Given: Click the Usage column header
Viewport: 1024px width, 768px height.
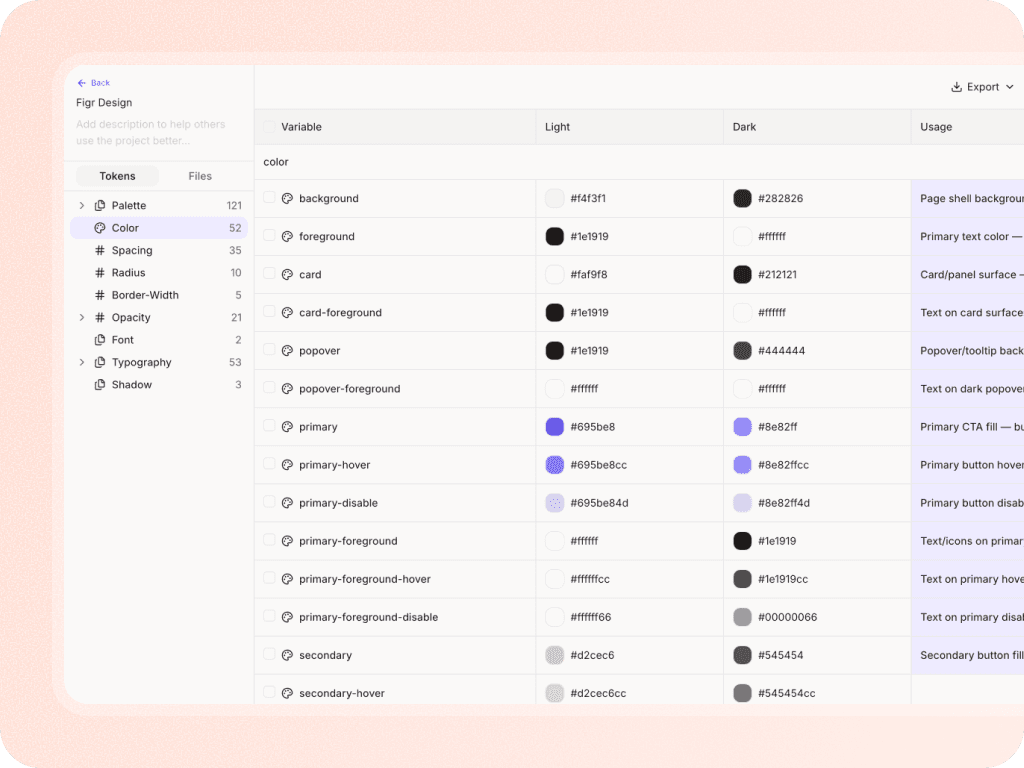Looking at the screenshot, I should point(936,127).
